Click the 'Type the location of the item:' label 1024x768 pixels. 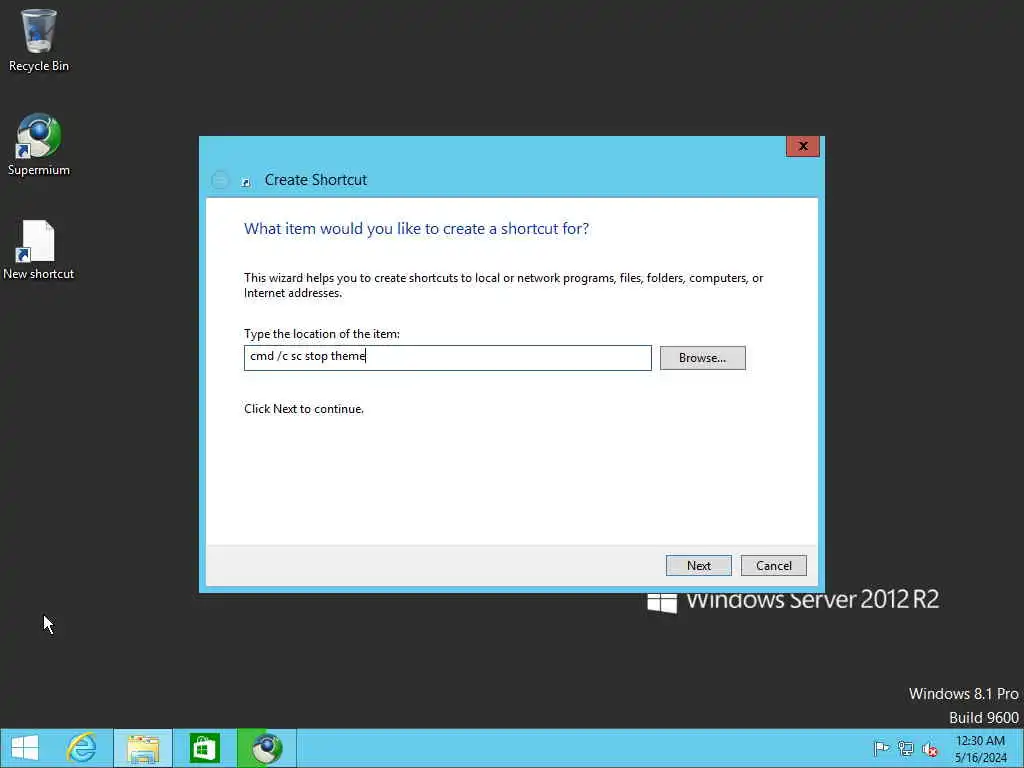click(322, 334)
